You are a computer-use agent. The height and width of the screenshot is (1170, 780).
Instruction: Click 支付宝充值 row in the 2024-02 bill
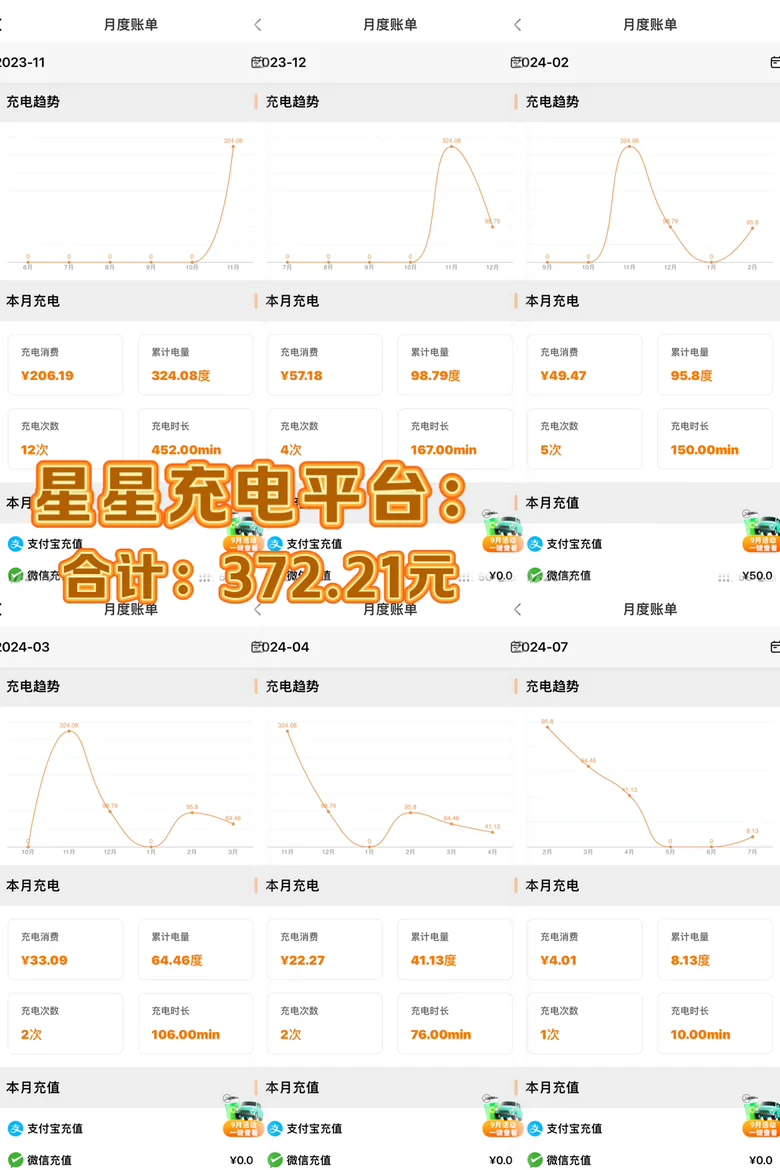(x=649, y=544)
